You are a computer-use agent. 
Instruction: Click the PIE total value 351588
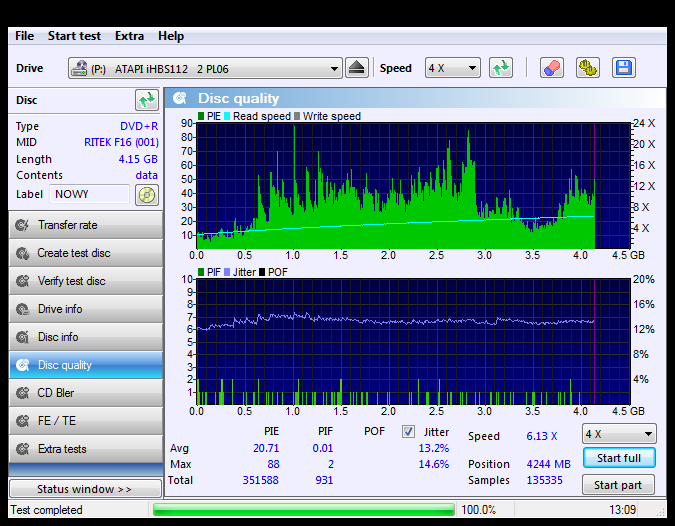(x=260, y=480)
